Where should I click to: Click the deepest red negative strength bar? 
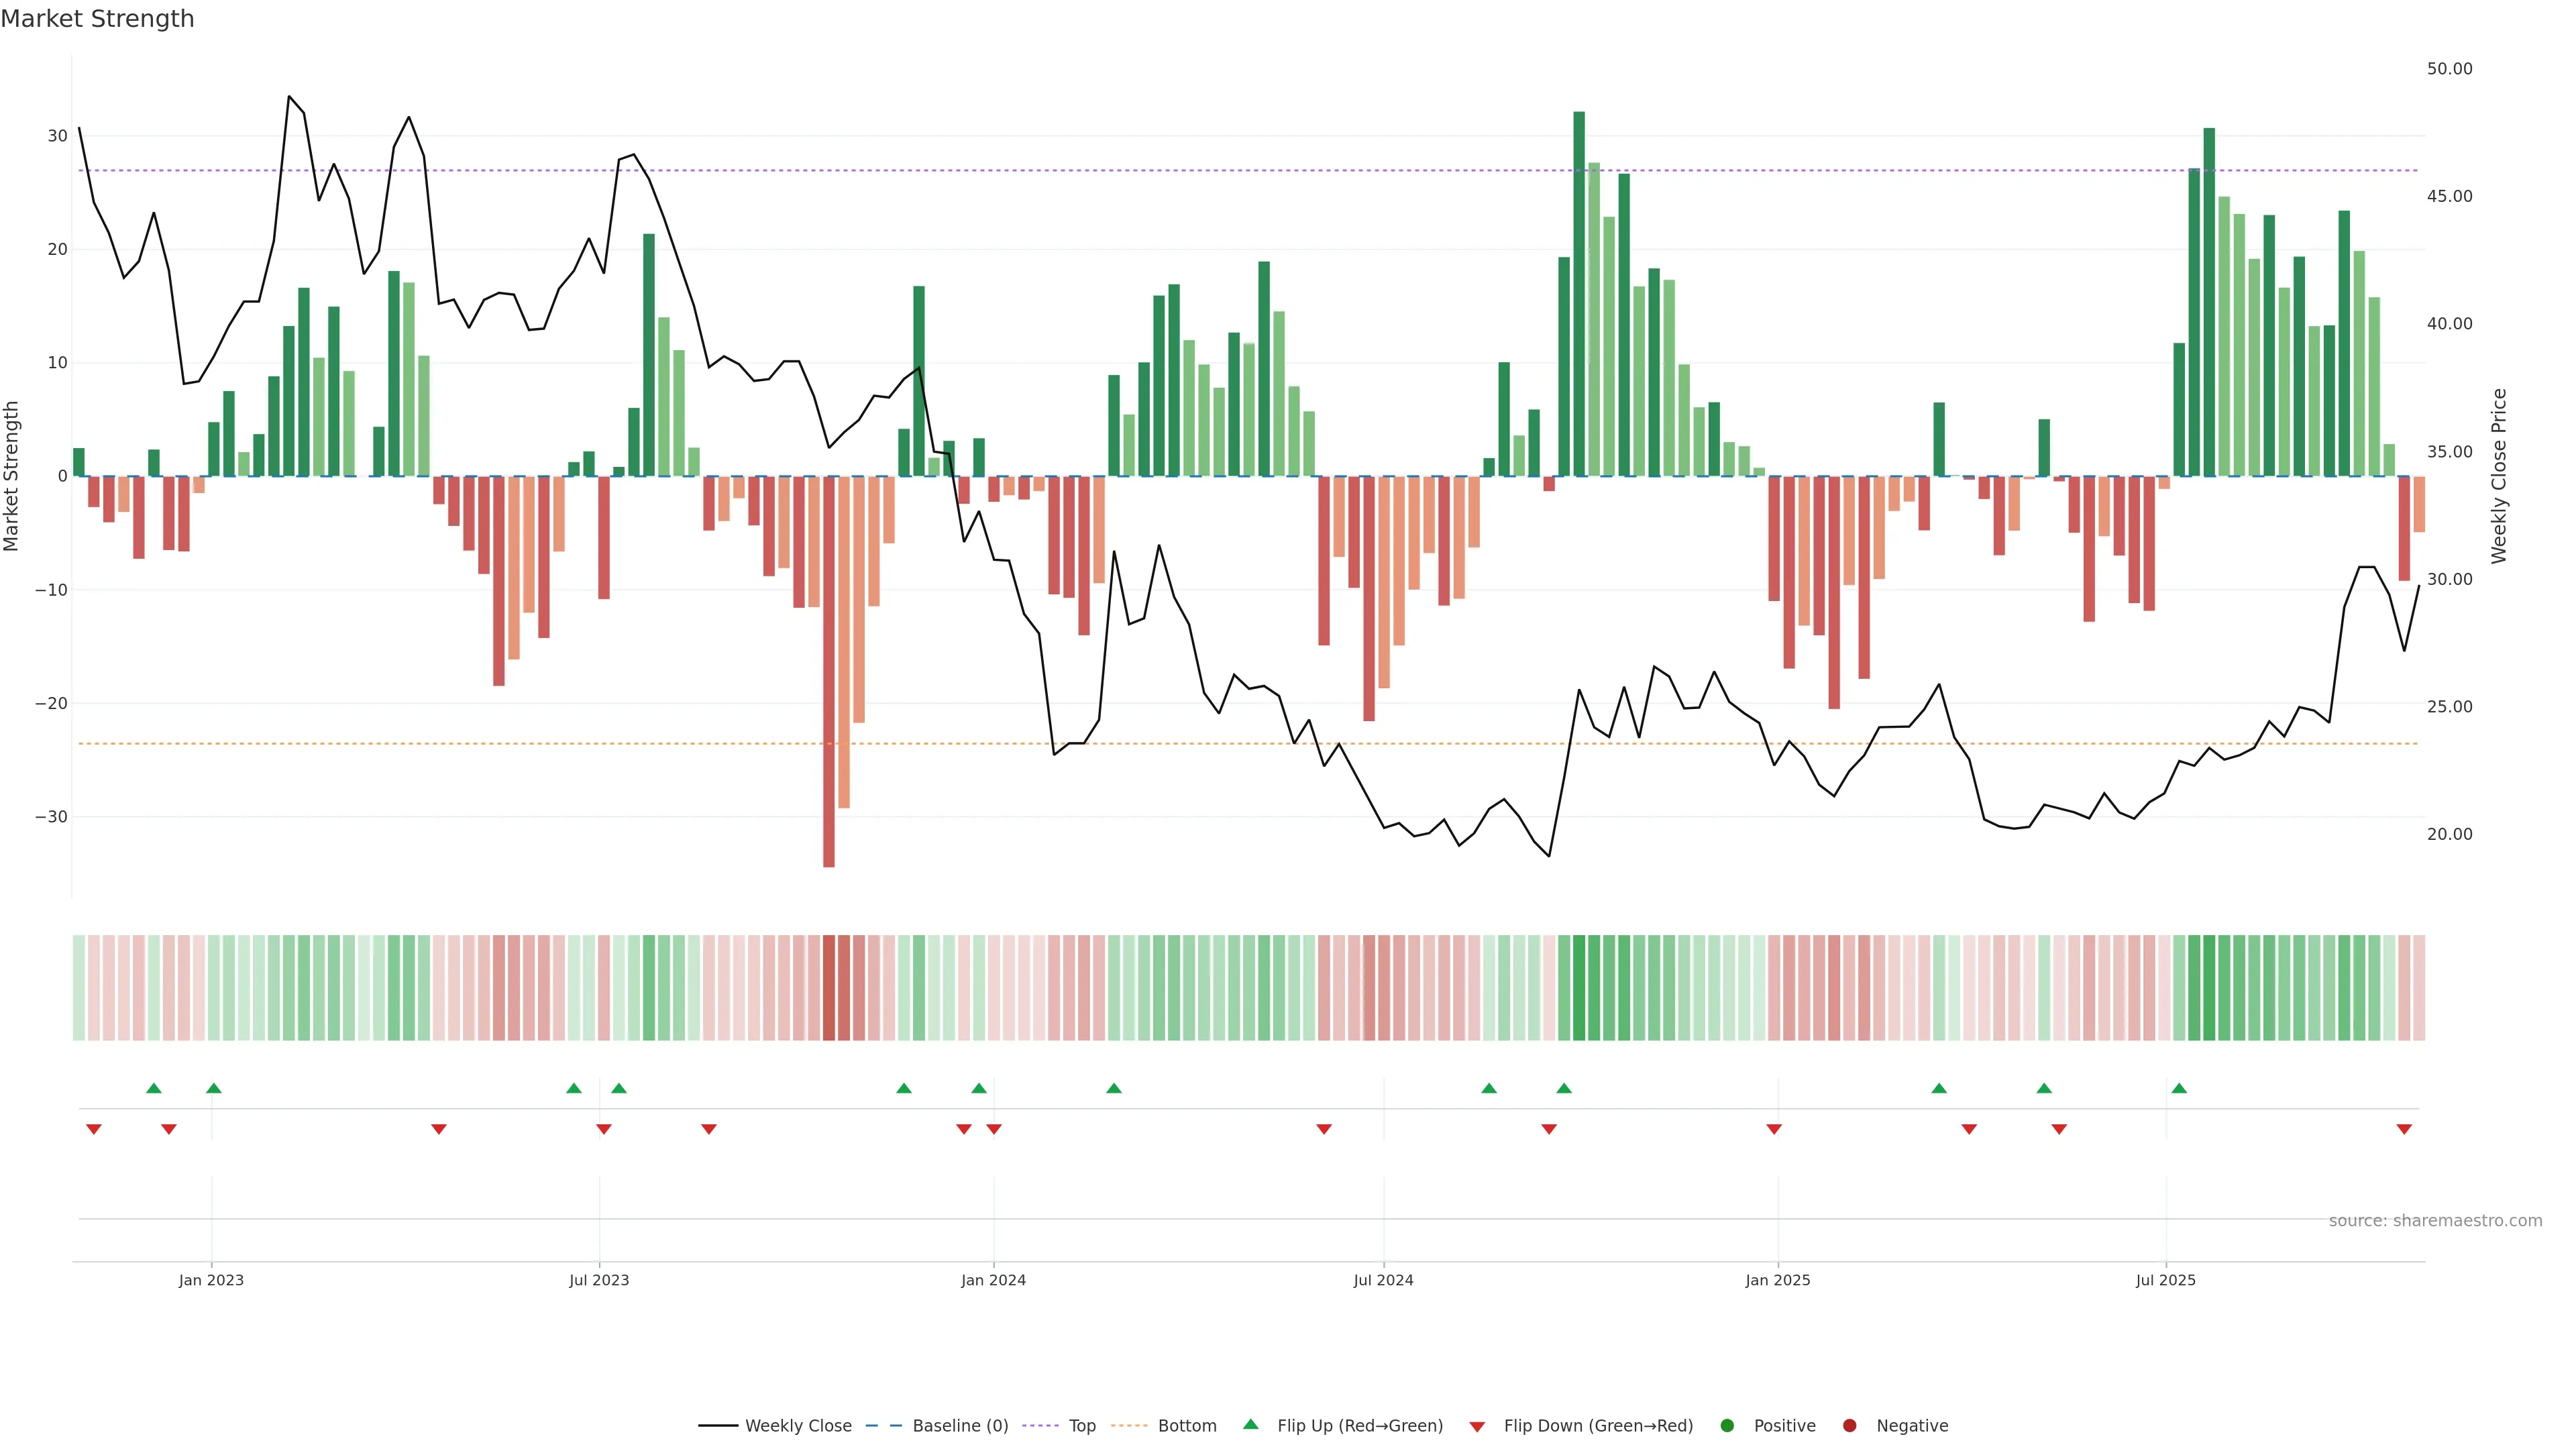[829, 670]
